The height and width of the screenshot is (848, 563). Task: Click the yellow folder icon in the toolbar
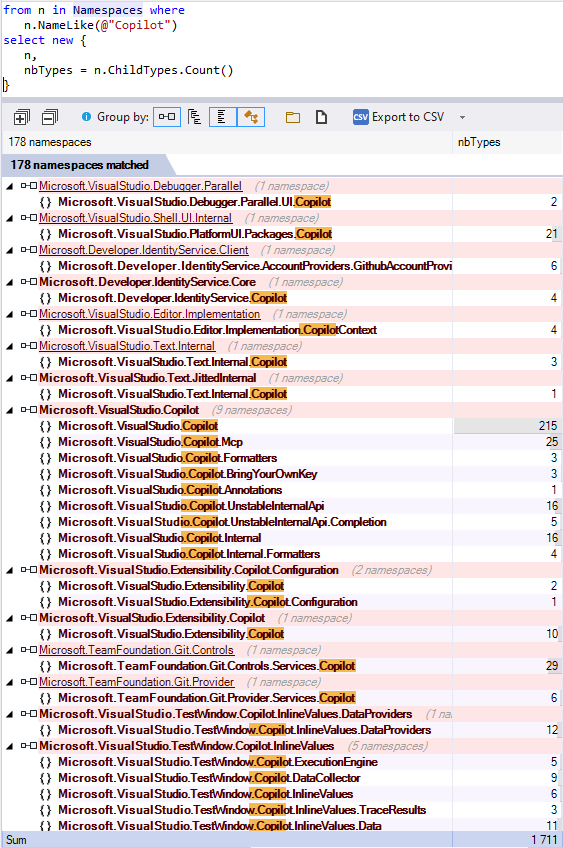pos(293,117)
